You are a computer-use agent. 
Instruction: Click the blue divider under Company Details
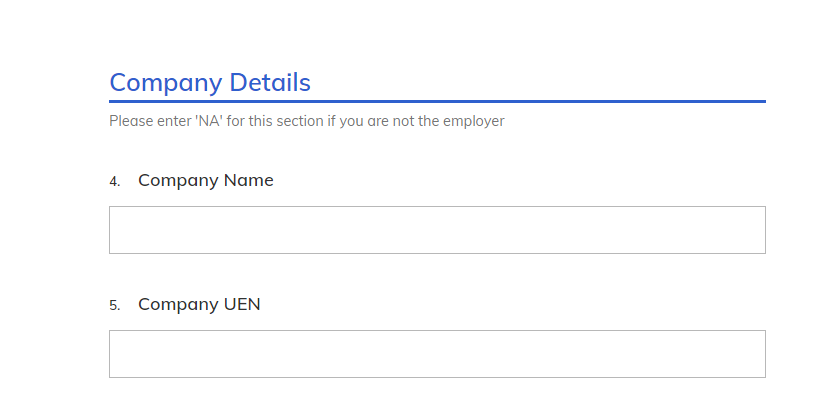coord(437,101)
